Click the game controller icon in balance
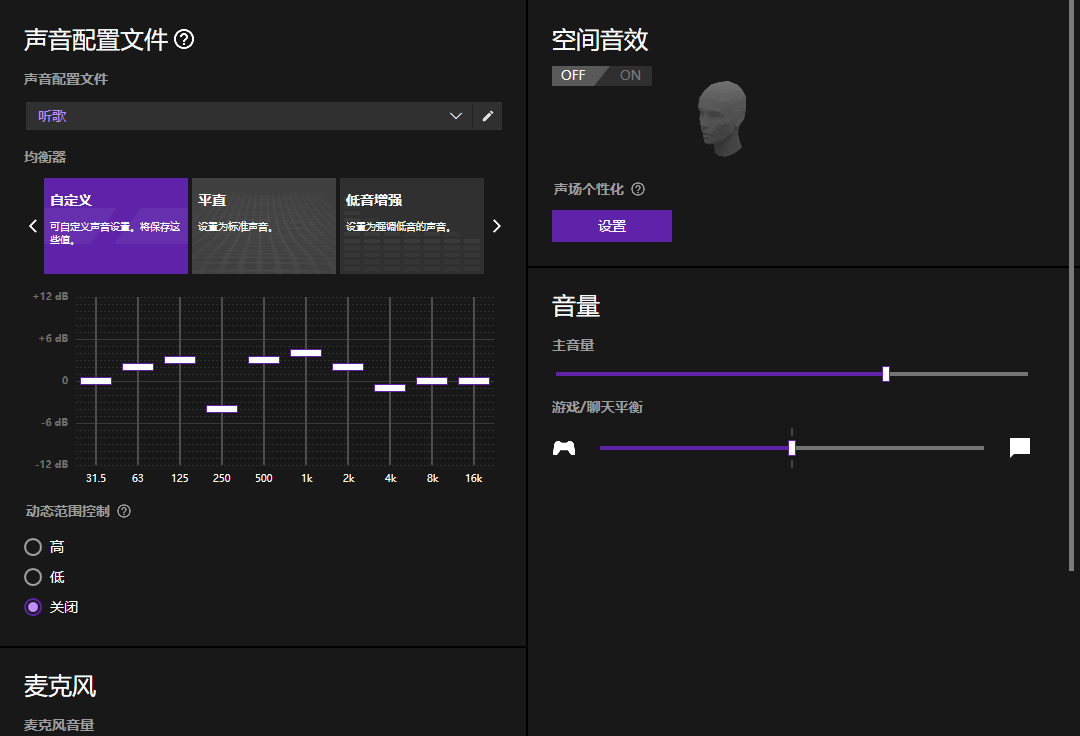Image resolution: width=1080 pixels, height=736 pixels. tap(564, 448)
